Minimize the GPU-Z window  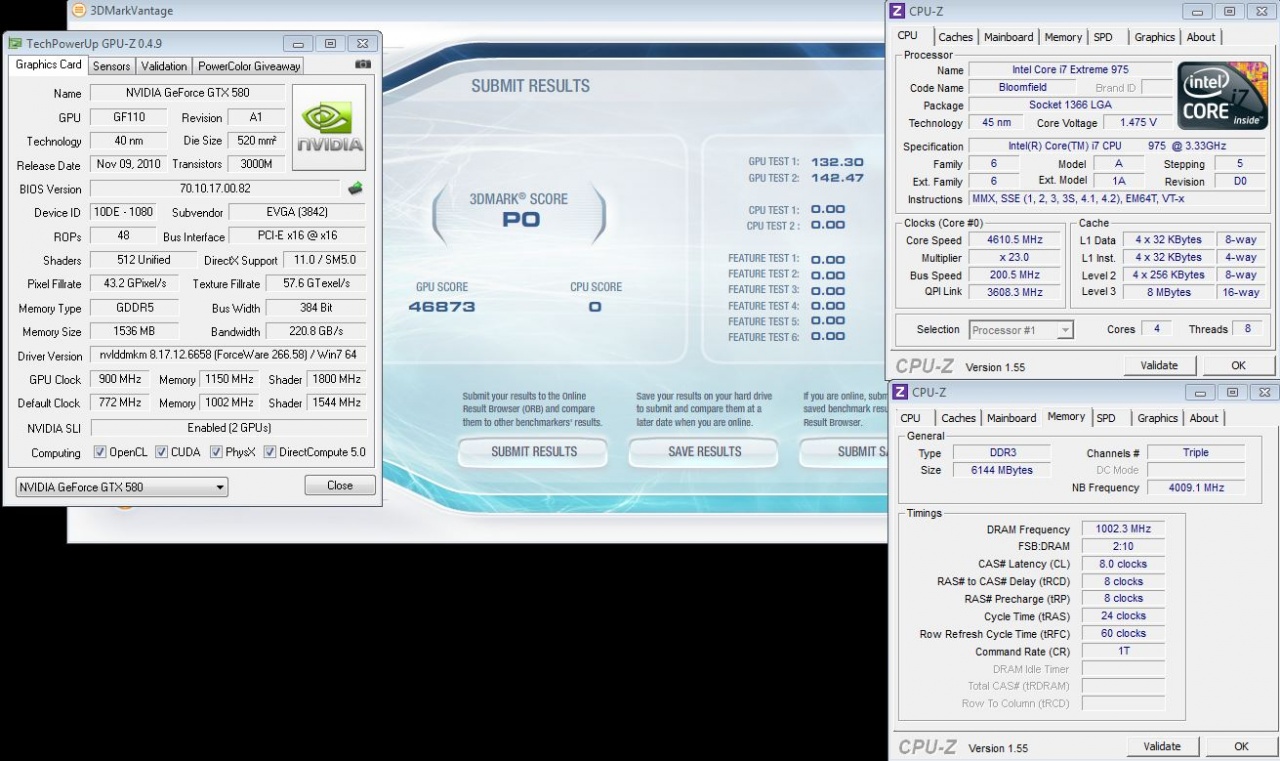click(x=298, y=44)
